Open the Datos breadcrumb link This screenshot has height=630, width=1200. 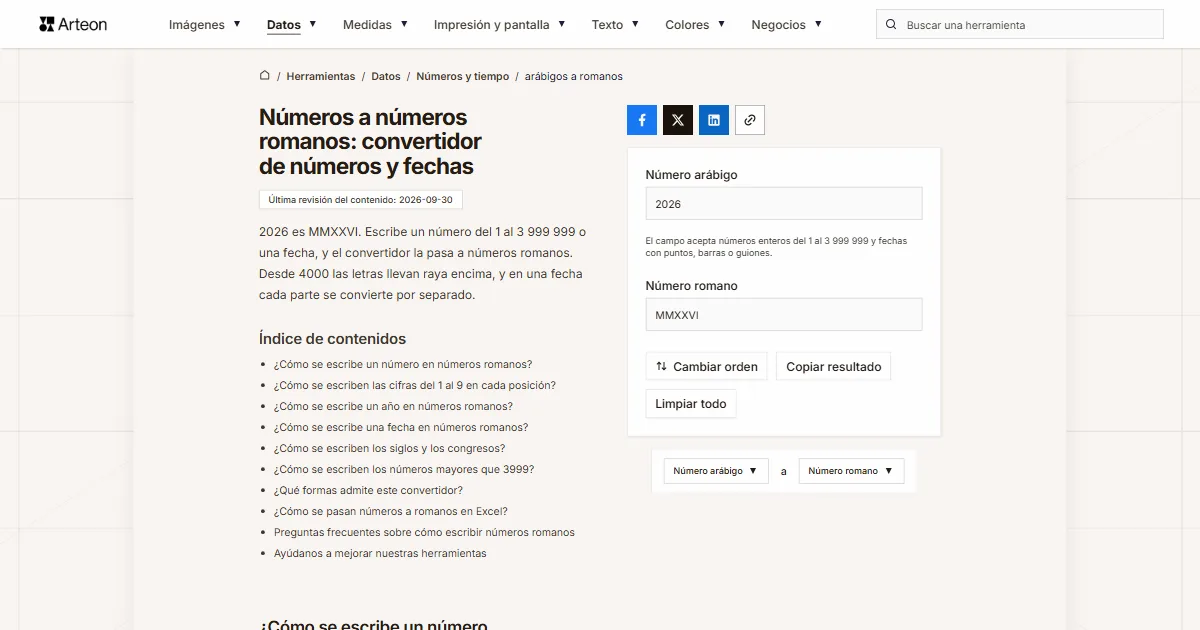[x=386, y=76]
